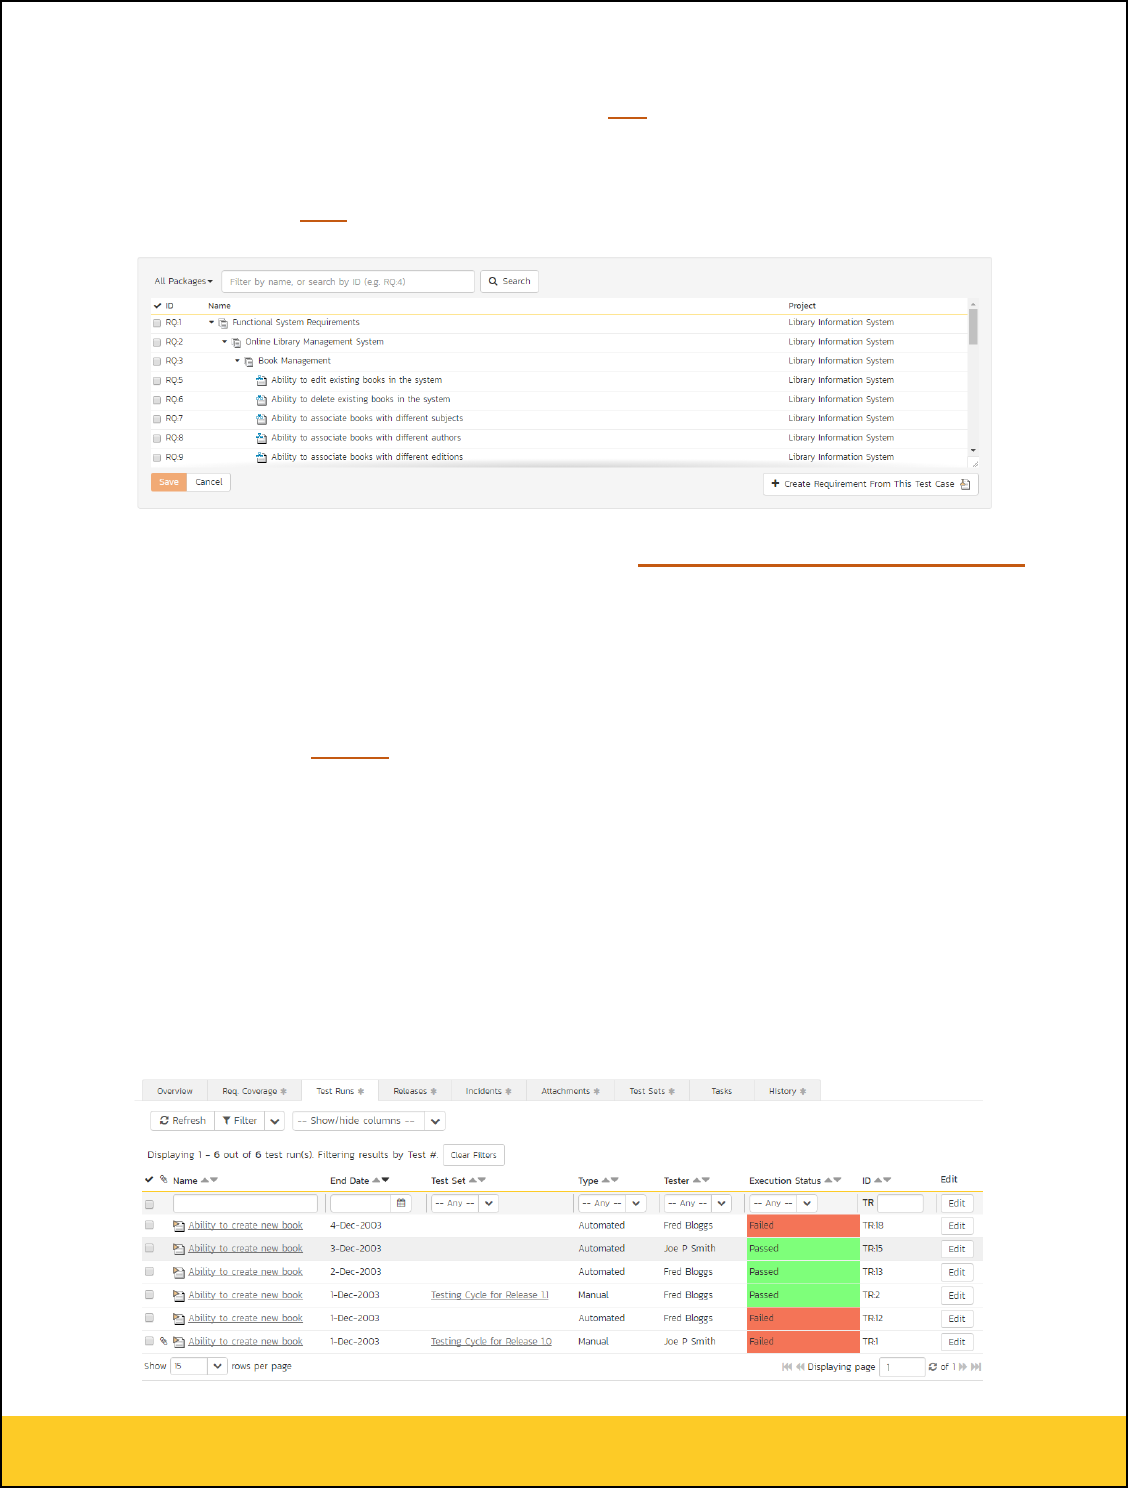The image size is (1128, 1488).
Task: Click the red Failed status cell for TR:18
Action: click(x=803, y=1226)
